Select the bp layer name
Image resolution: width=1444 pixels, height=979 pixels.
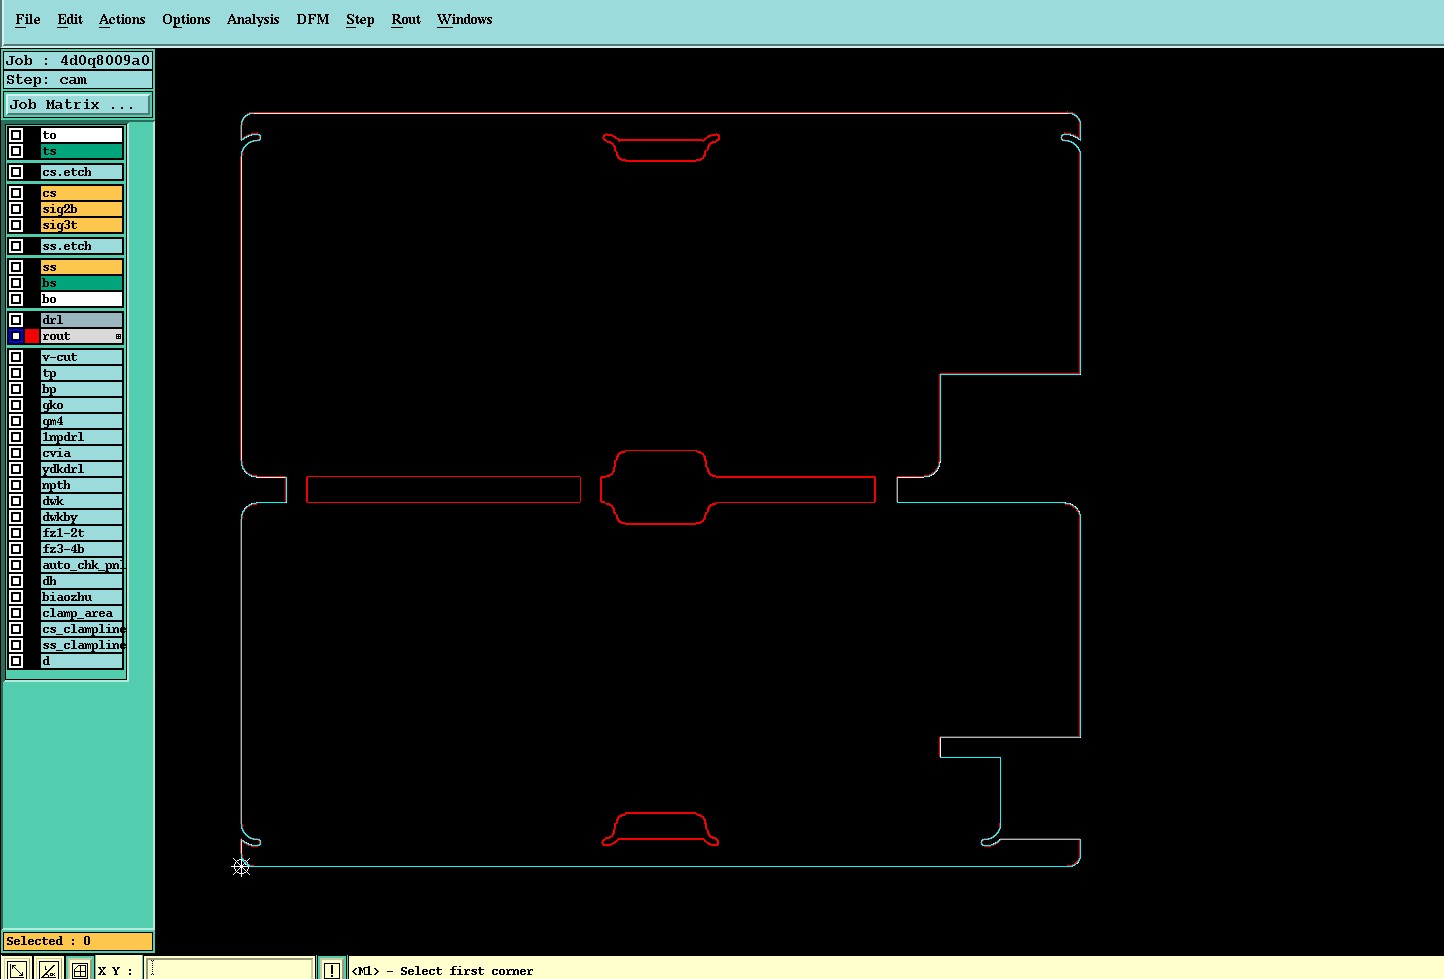click(x=81, y=389)
